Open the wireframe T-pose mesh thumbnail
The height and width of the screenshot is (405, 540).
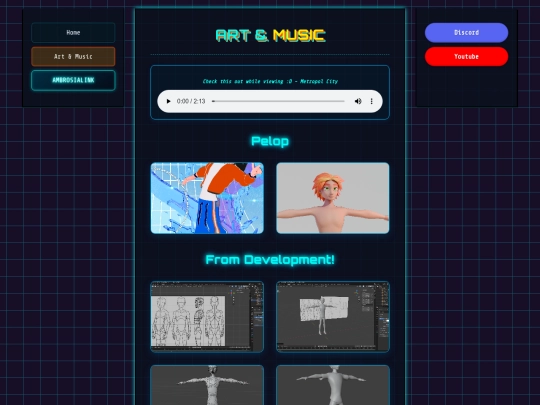(x=207, y=385)
